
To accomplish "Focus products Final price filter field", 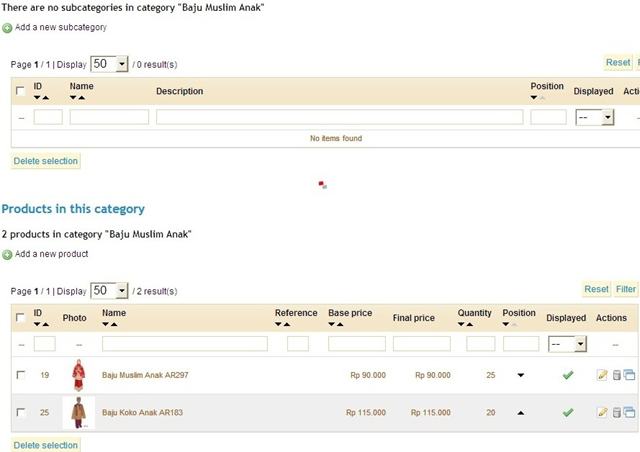I will tap(422, 344).
